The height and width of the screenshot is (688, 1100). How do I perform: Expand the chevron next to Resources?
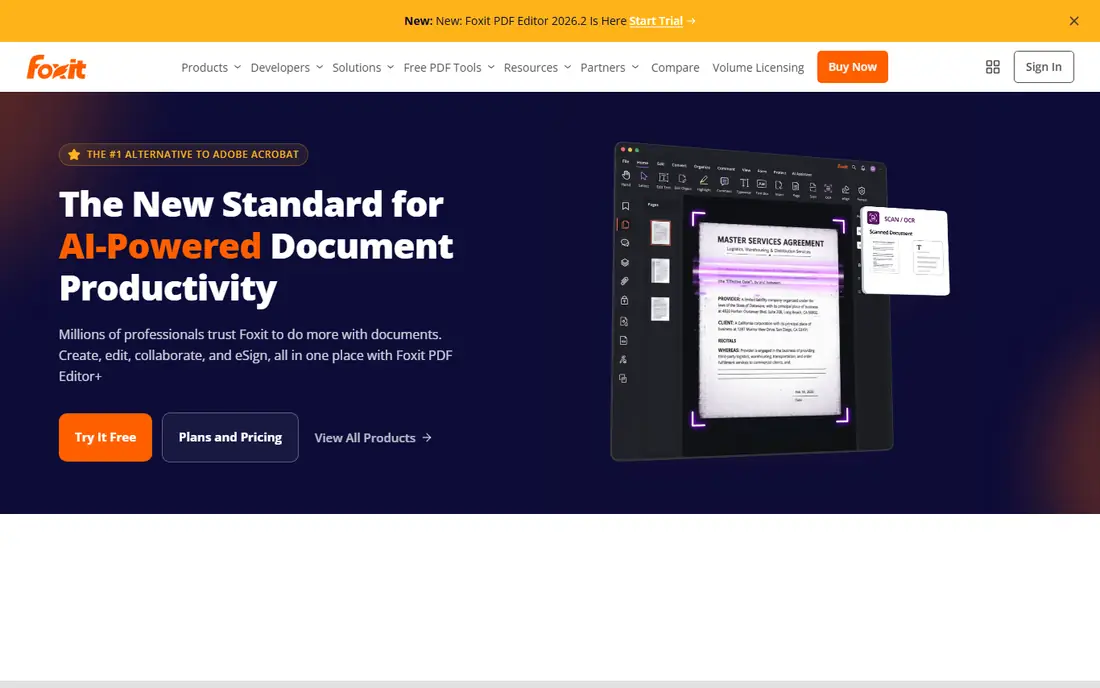coord(568,67)
